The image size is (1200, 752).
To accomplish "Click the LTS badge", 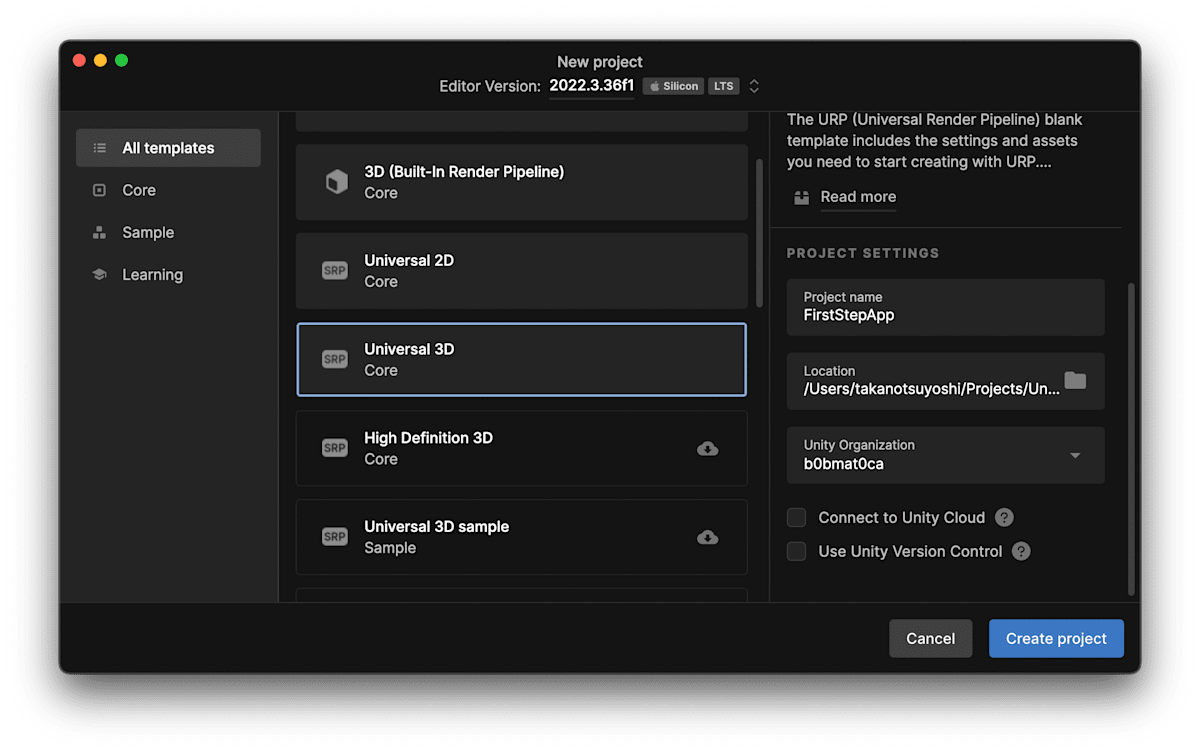I will click(724, 86).
